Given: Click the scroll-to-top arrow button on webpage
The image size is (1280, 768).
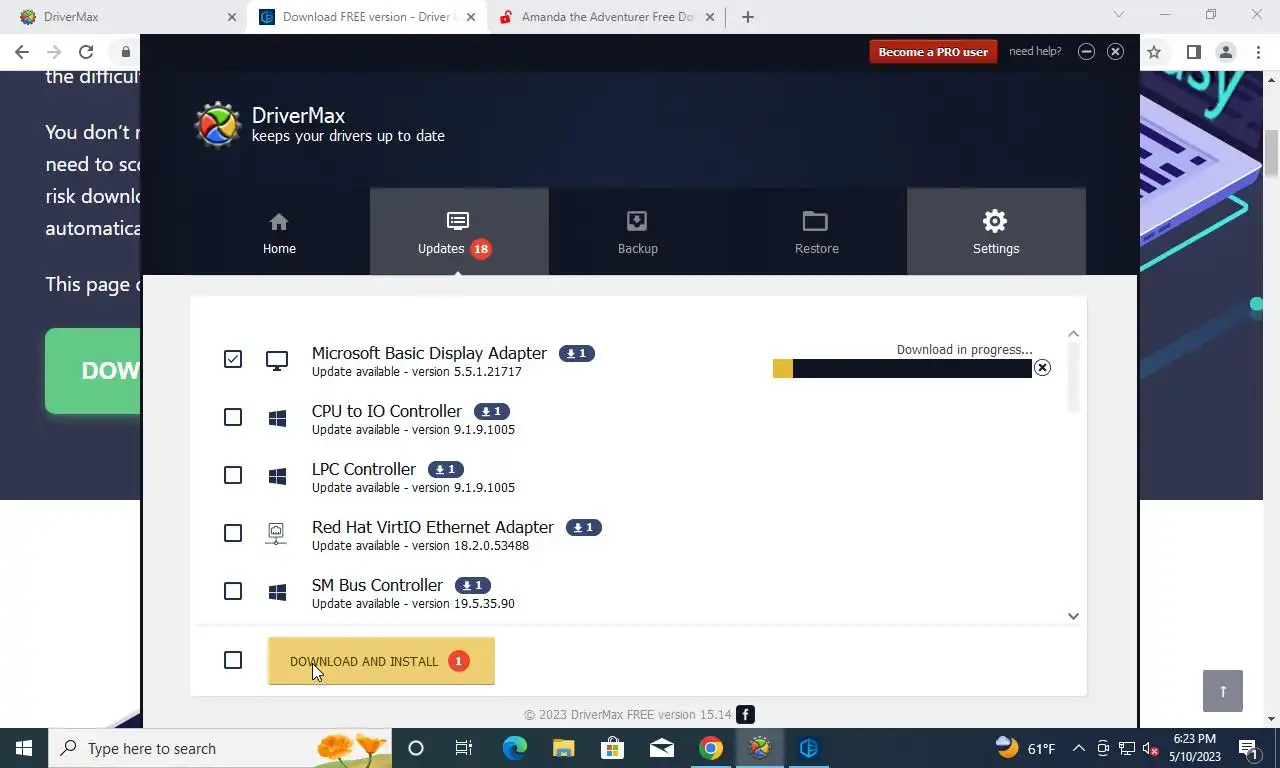Looking at the screenshot, I should pyautogui.click(x=1223, y=691).
